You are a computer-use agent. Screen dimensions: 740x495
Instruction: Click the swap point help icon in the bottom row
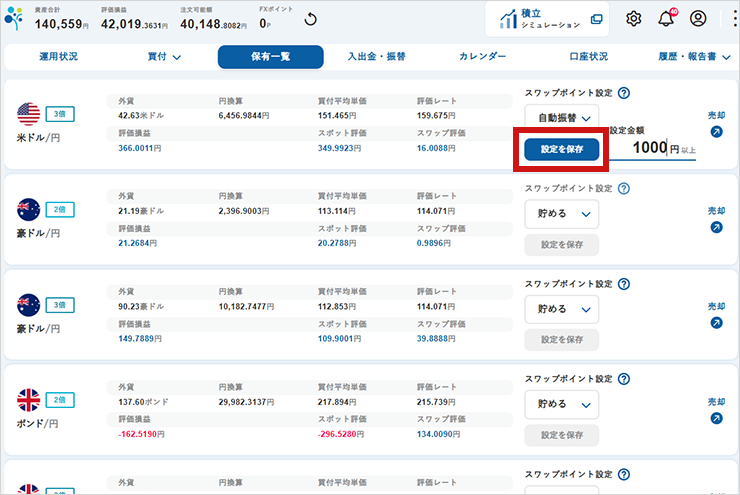624,474
